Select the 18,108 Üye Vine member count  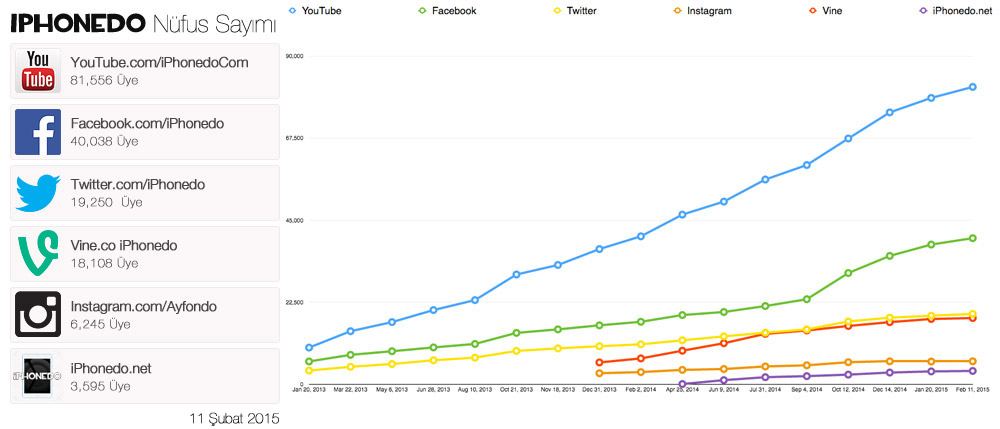105,263
